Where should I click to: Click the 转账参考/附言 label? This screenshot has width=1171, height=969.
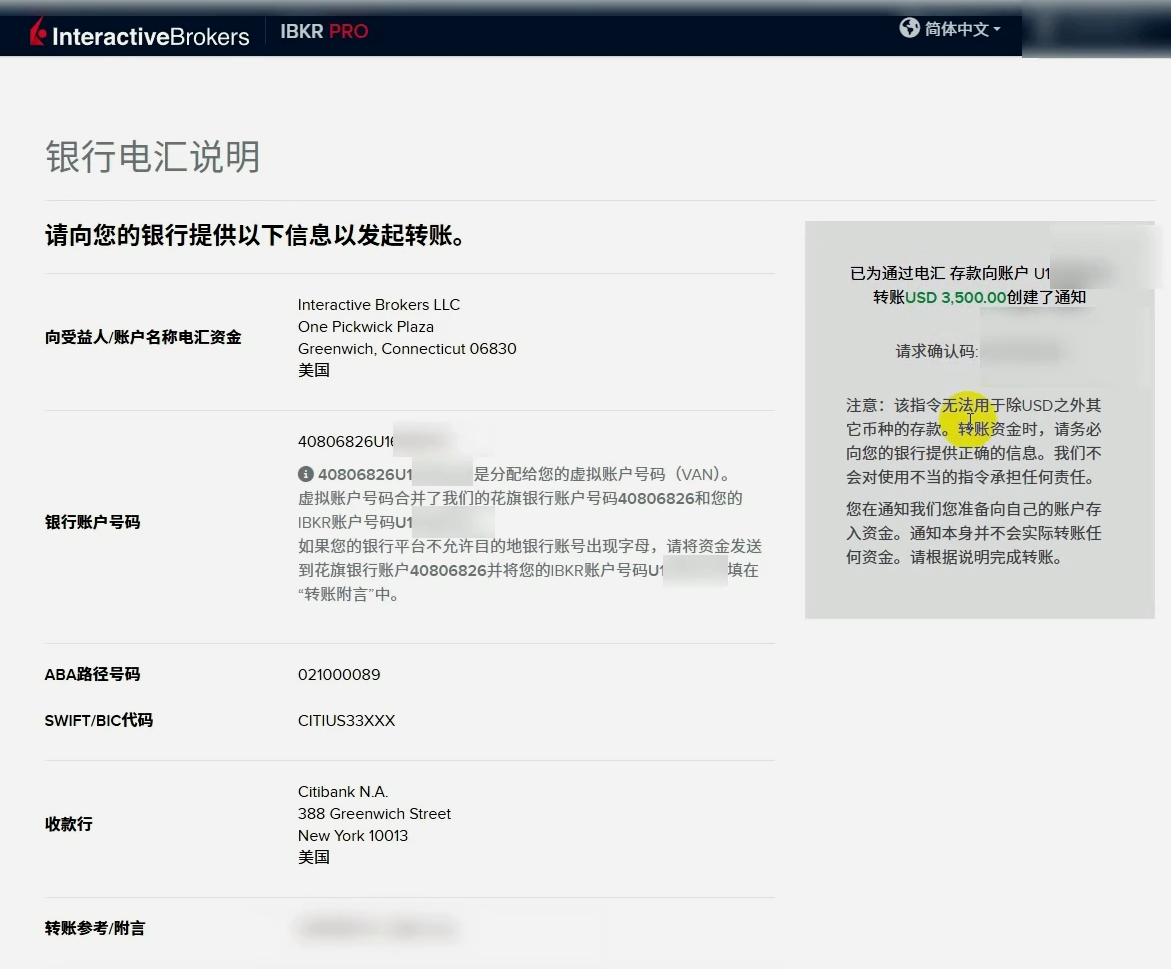[x=95, y=928]
